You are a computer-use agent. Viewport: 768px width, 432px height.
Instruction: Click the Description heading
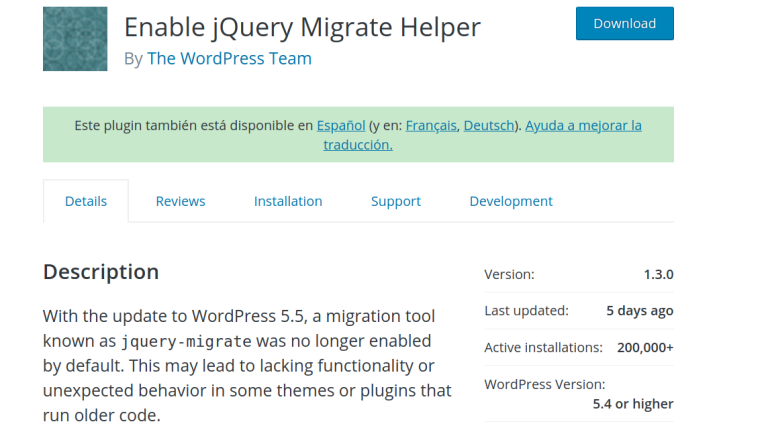point(101,272)
